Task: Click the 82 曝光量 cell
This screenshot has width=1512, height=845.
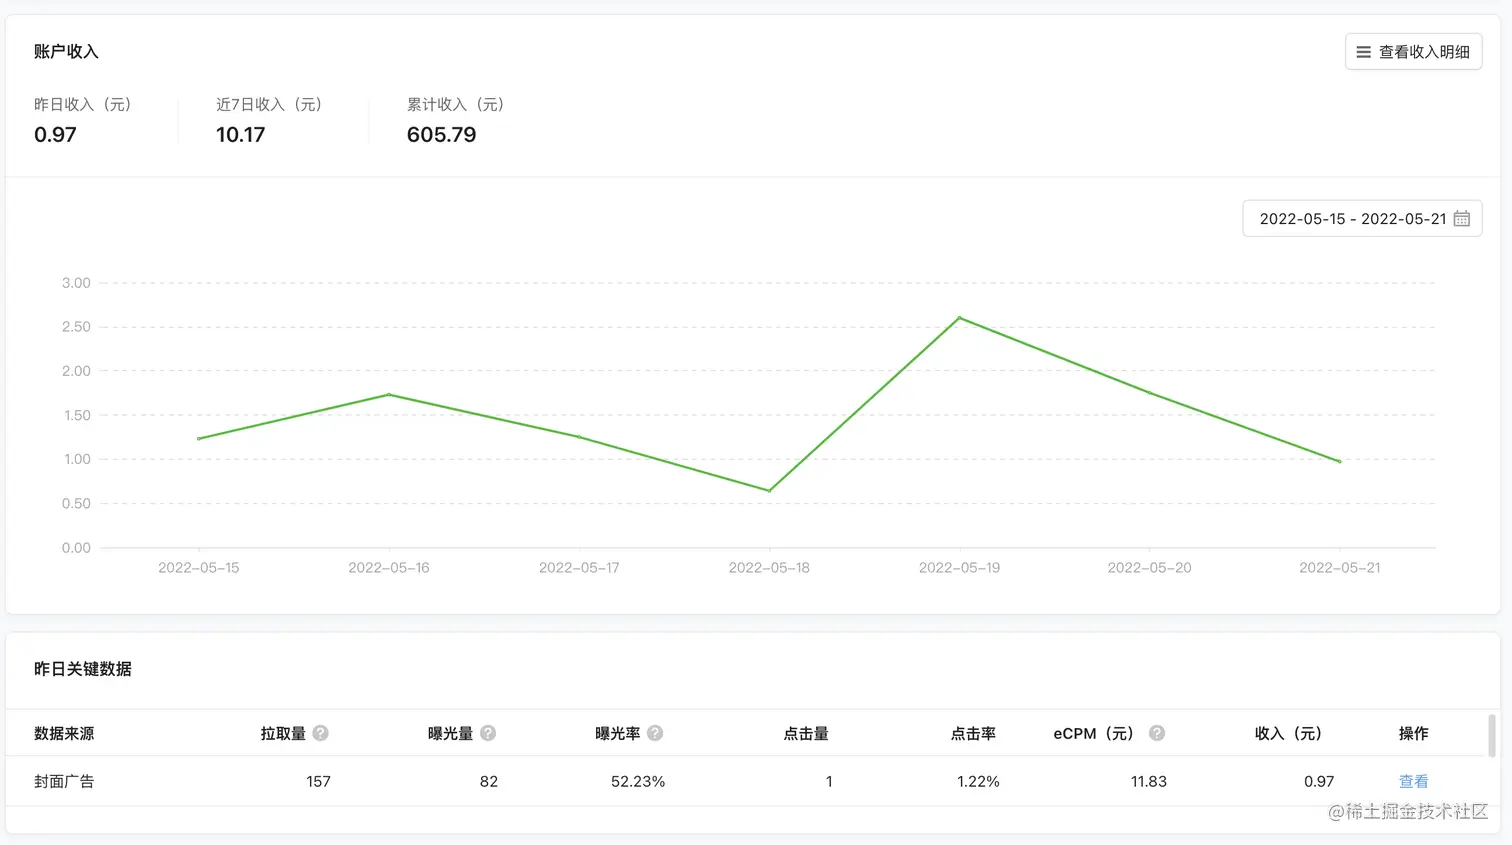Action: 489,781
